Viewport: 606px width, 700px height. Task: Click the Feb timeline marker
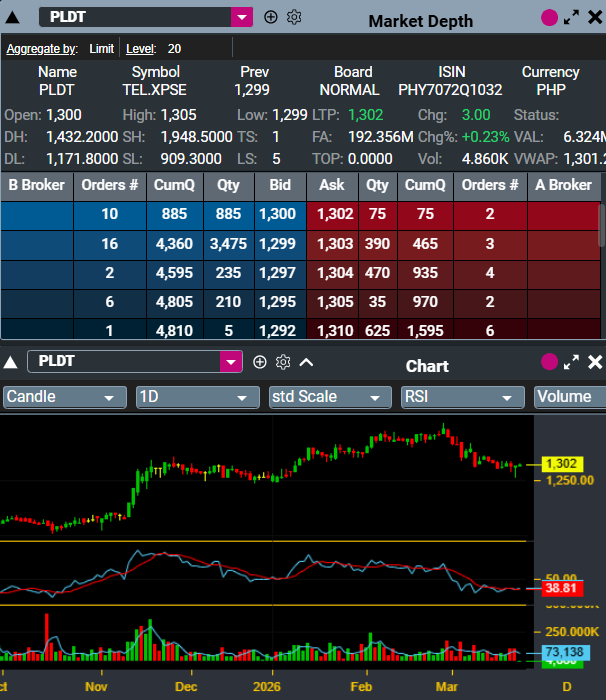[361, 687]
